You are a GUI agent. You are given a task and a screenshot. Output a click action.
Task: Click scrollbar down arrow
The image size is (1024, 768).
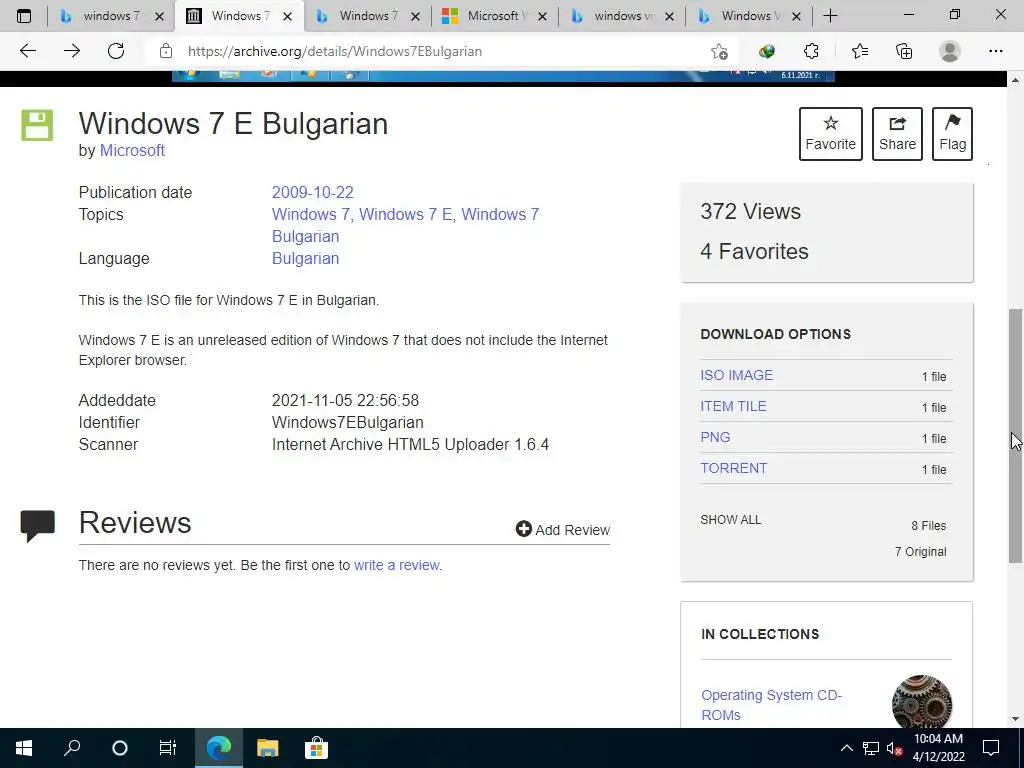click(1016, 719)
